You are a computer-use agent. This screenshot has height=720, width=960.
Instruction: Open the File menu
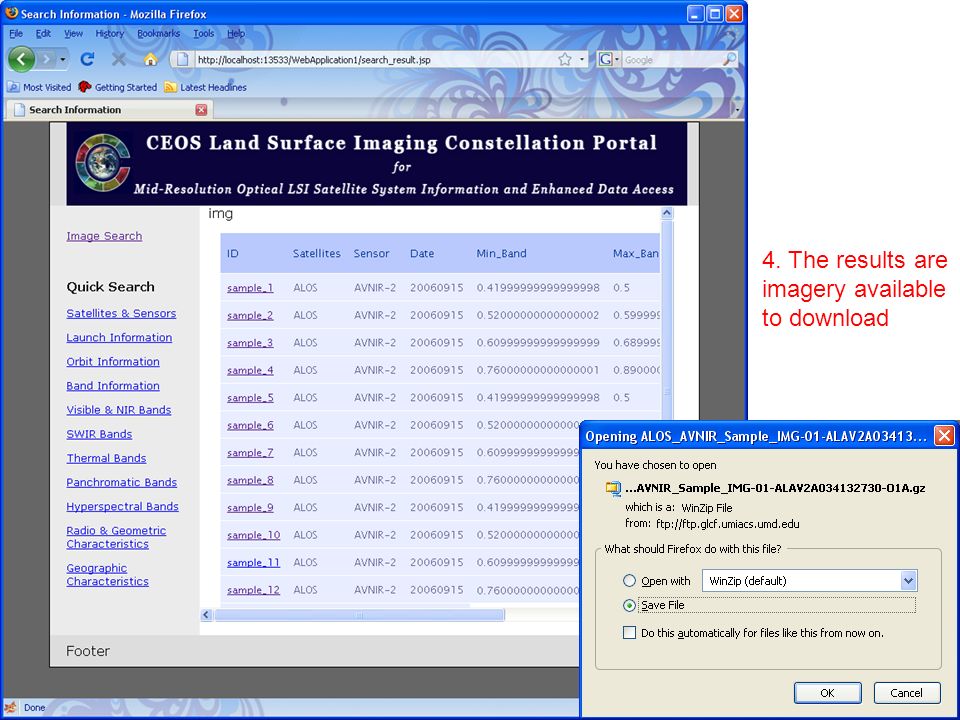tap(16, 34)
